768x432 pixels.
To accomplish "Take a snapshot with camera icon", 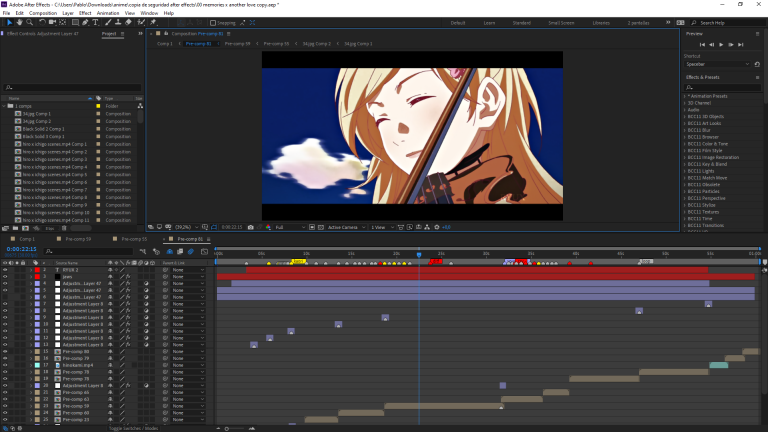I will point(251,227).
